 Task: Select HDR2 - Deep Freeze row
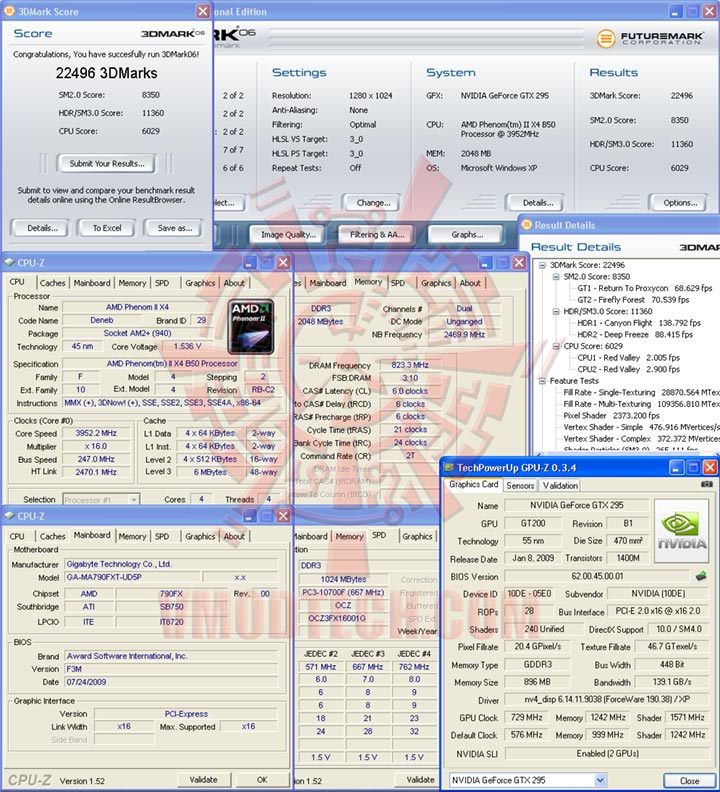tap(635, 334)
